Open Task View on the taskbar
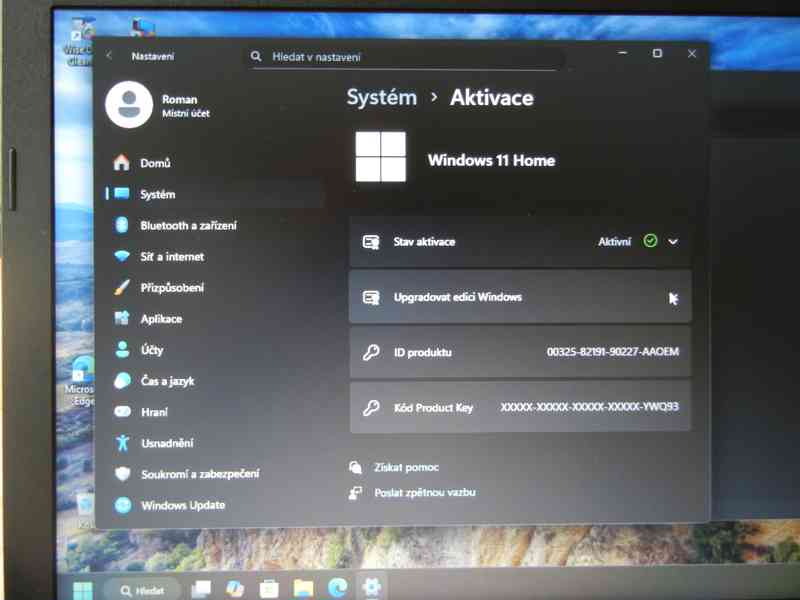 tap(201, 589)
